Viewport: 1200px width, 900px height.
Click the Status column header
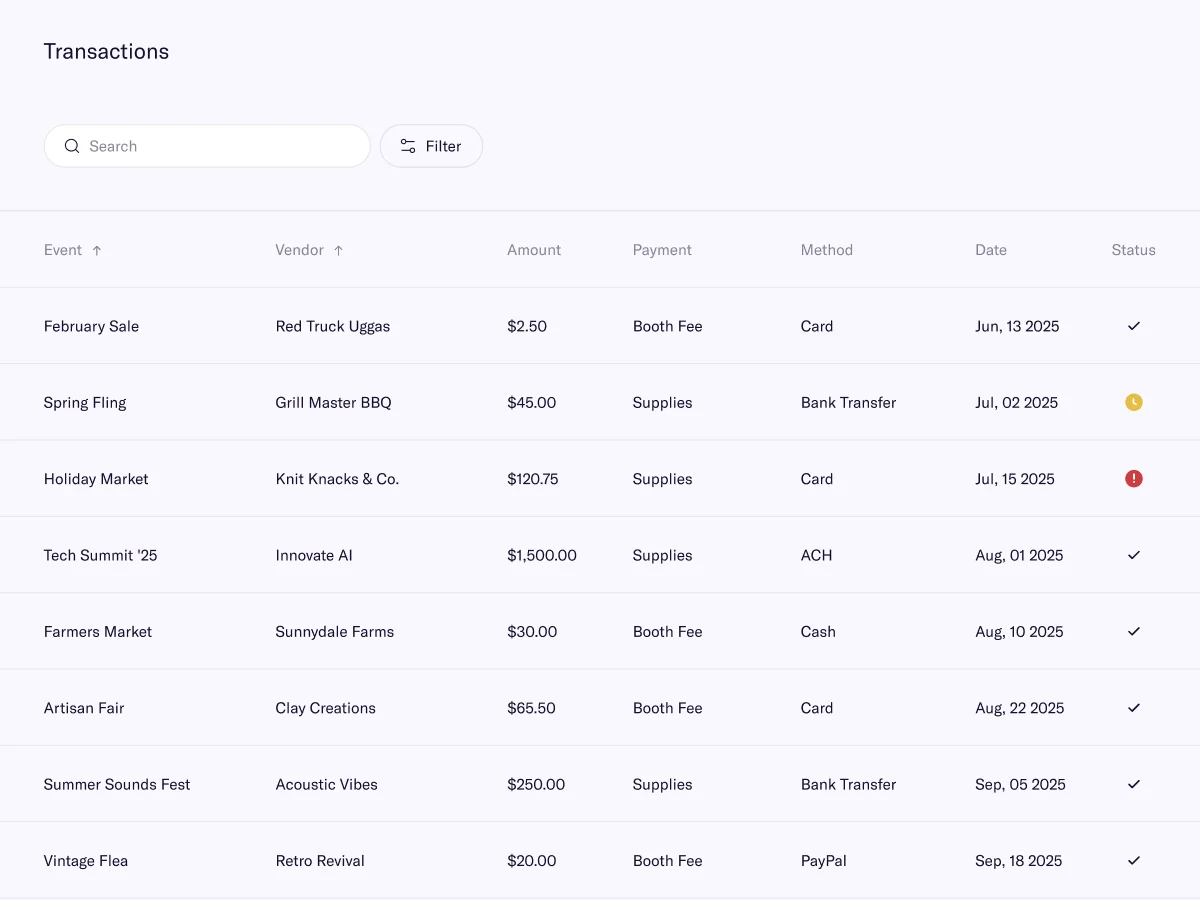tap(1133, 250)
